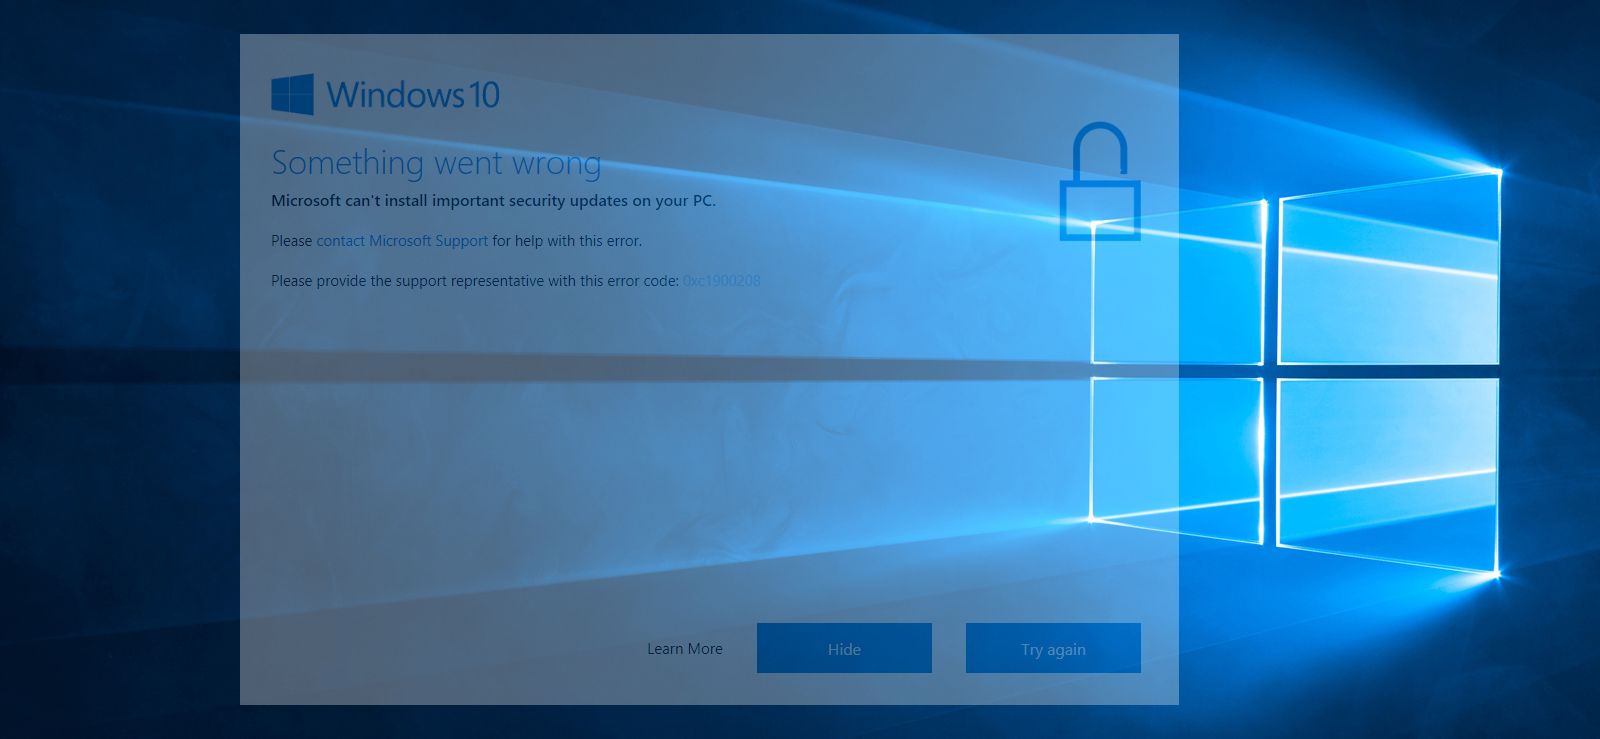Click the Windows 10 logo icon
This screenshot has width=1600, height=739.
[292, 95]
